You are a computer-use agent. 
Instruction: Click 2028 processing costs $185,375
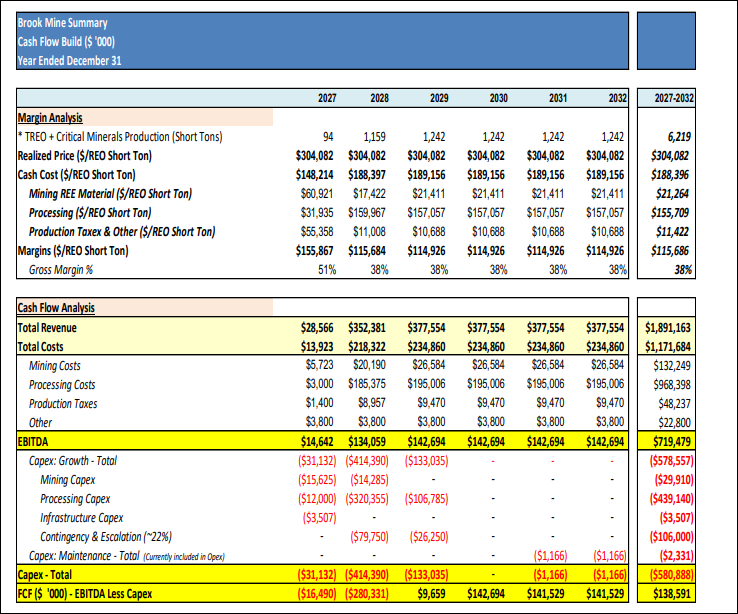click(367, 384)
